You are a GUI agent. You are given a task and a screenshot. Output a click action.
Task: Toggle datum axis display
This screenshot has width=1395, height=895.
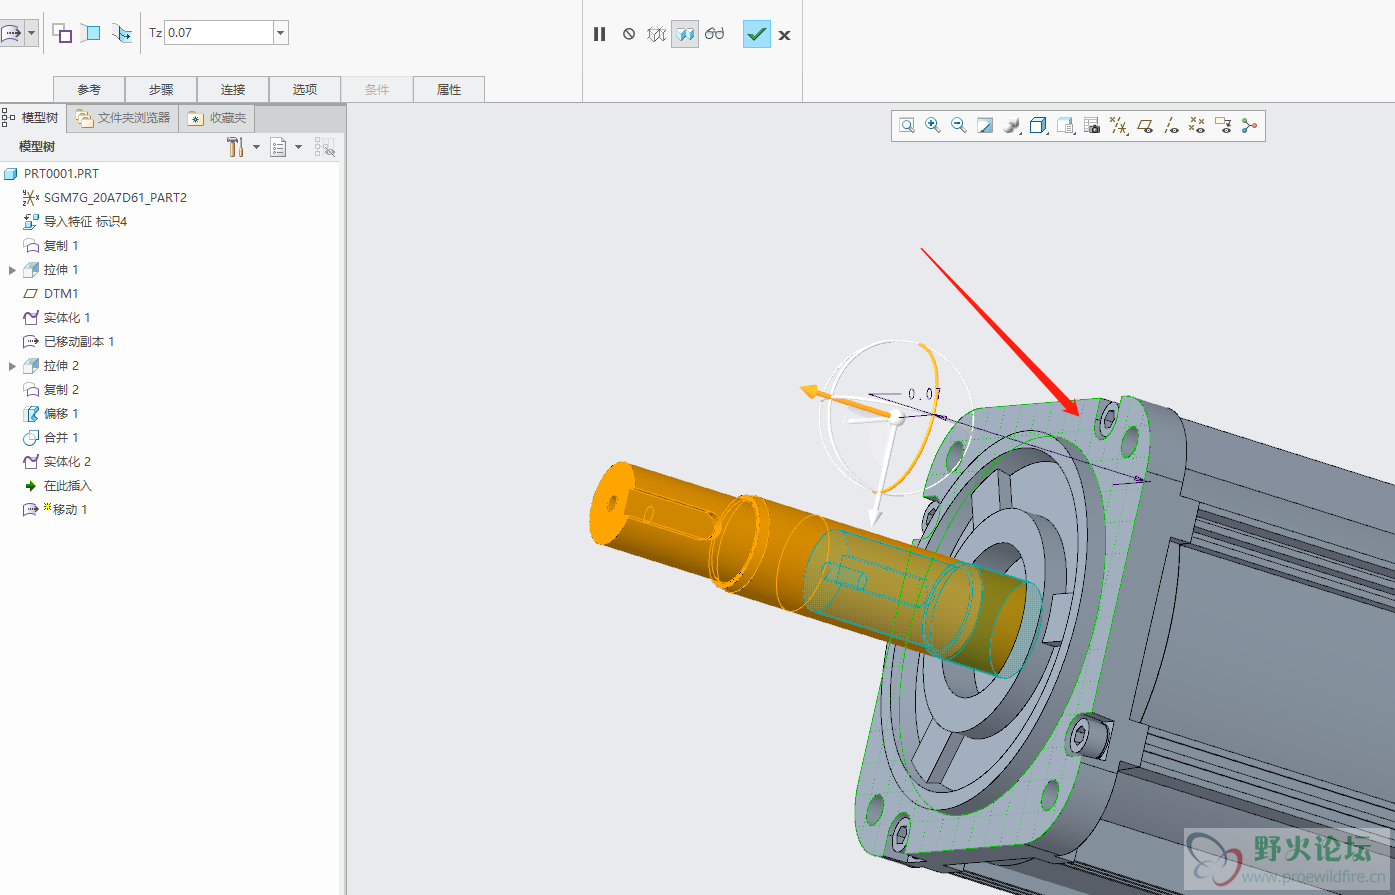click(1171, 125)
